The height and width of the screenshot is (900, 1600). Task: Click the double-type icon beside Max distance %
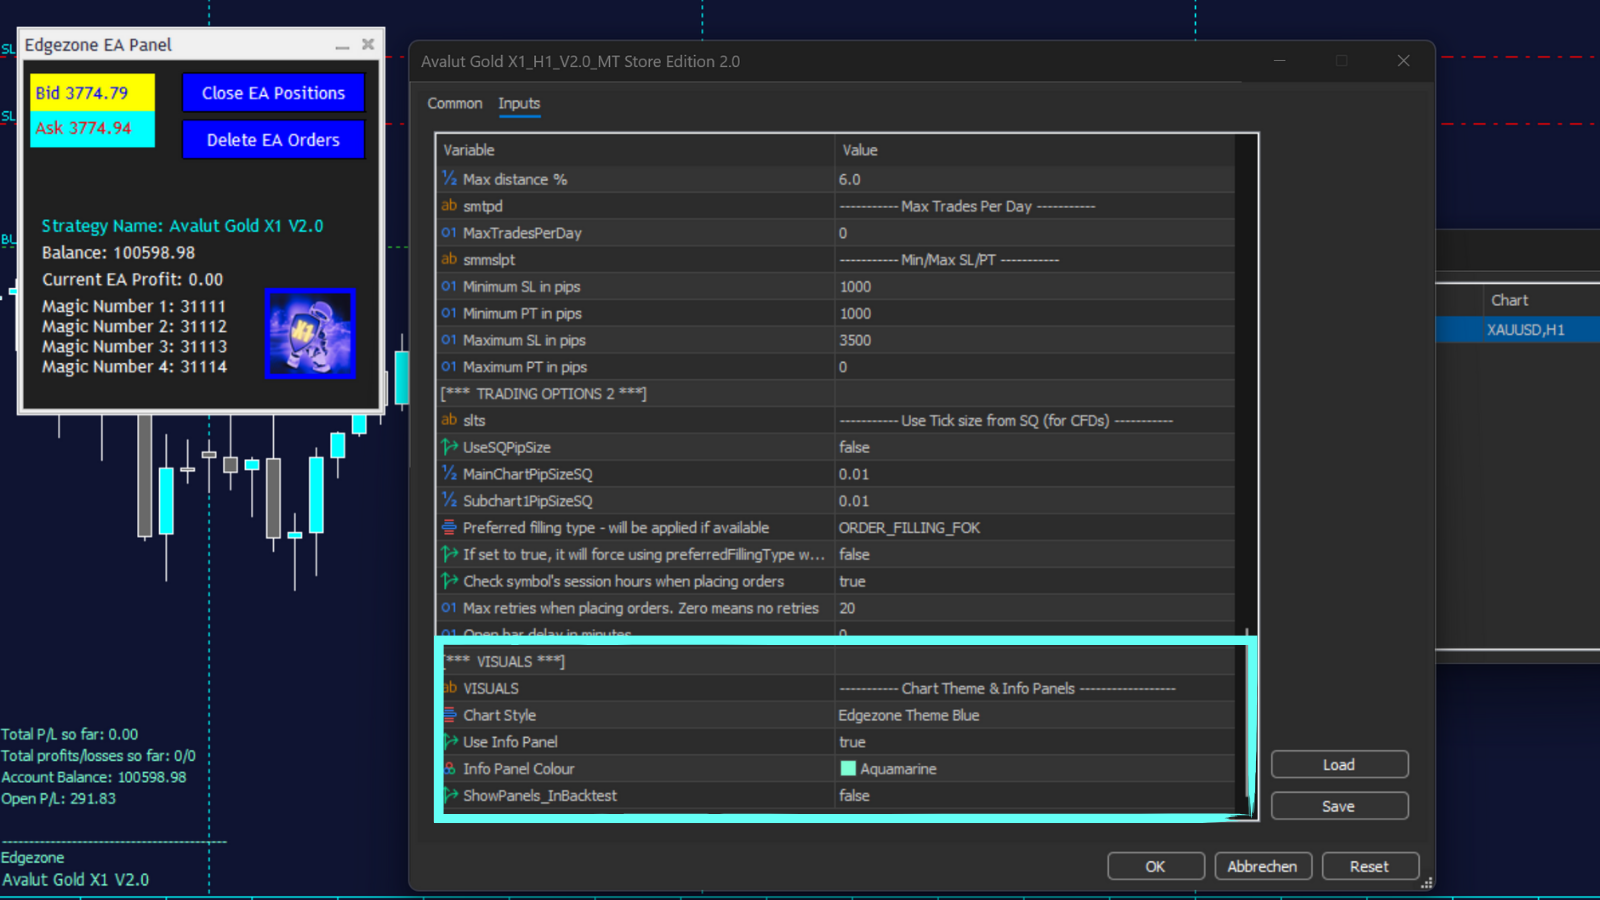pos(449,179)
